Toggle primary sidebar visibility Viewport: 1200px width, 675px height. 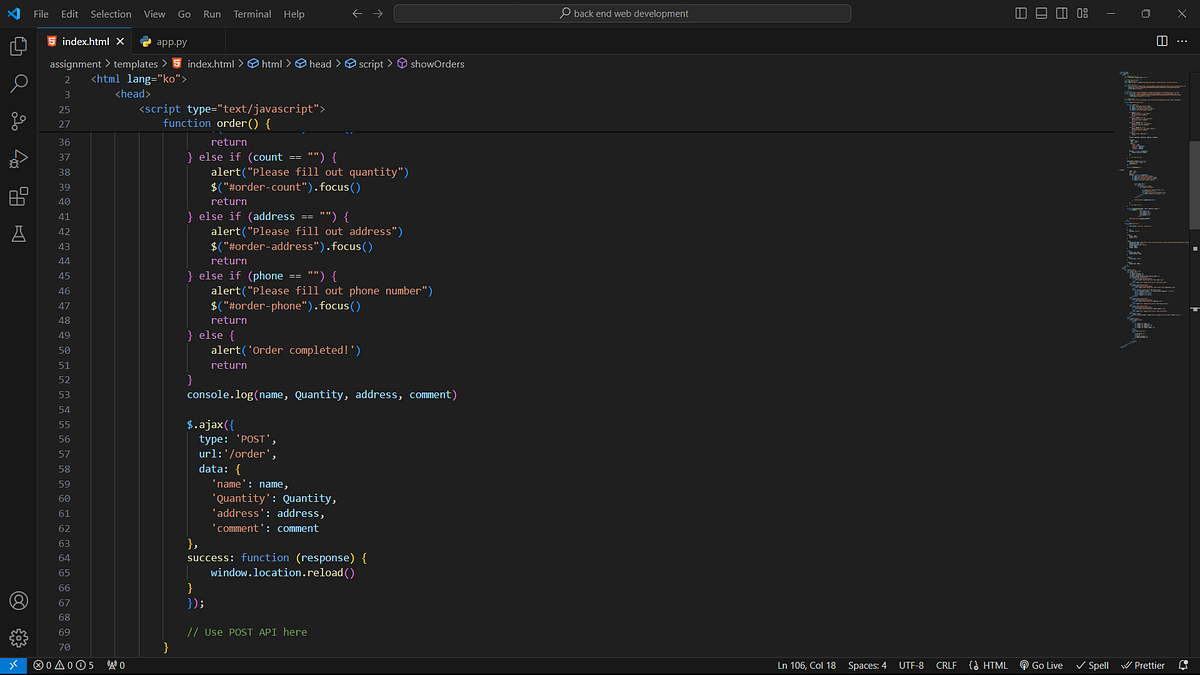point(1019,13)
